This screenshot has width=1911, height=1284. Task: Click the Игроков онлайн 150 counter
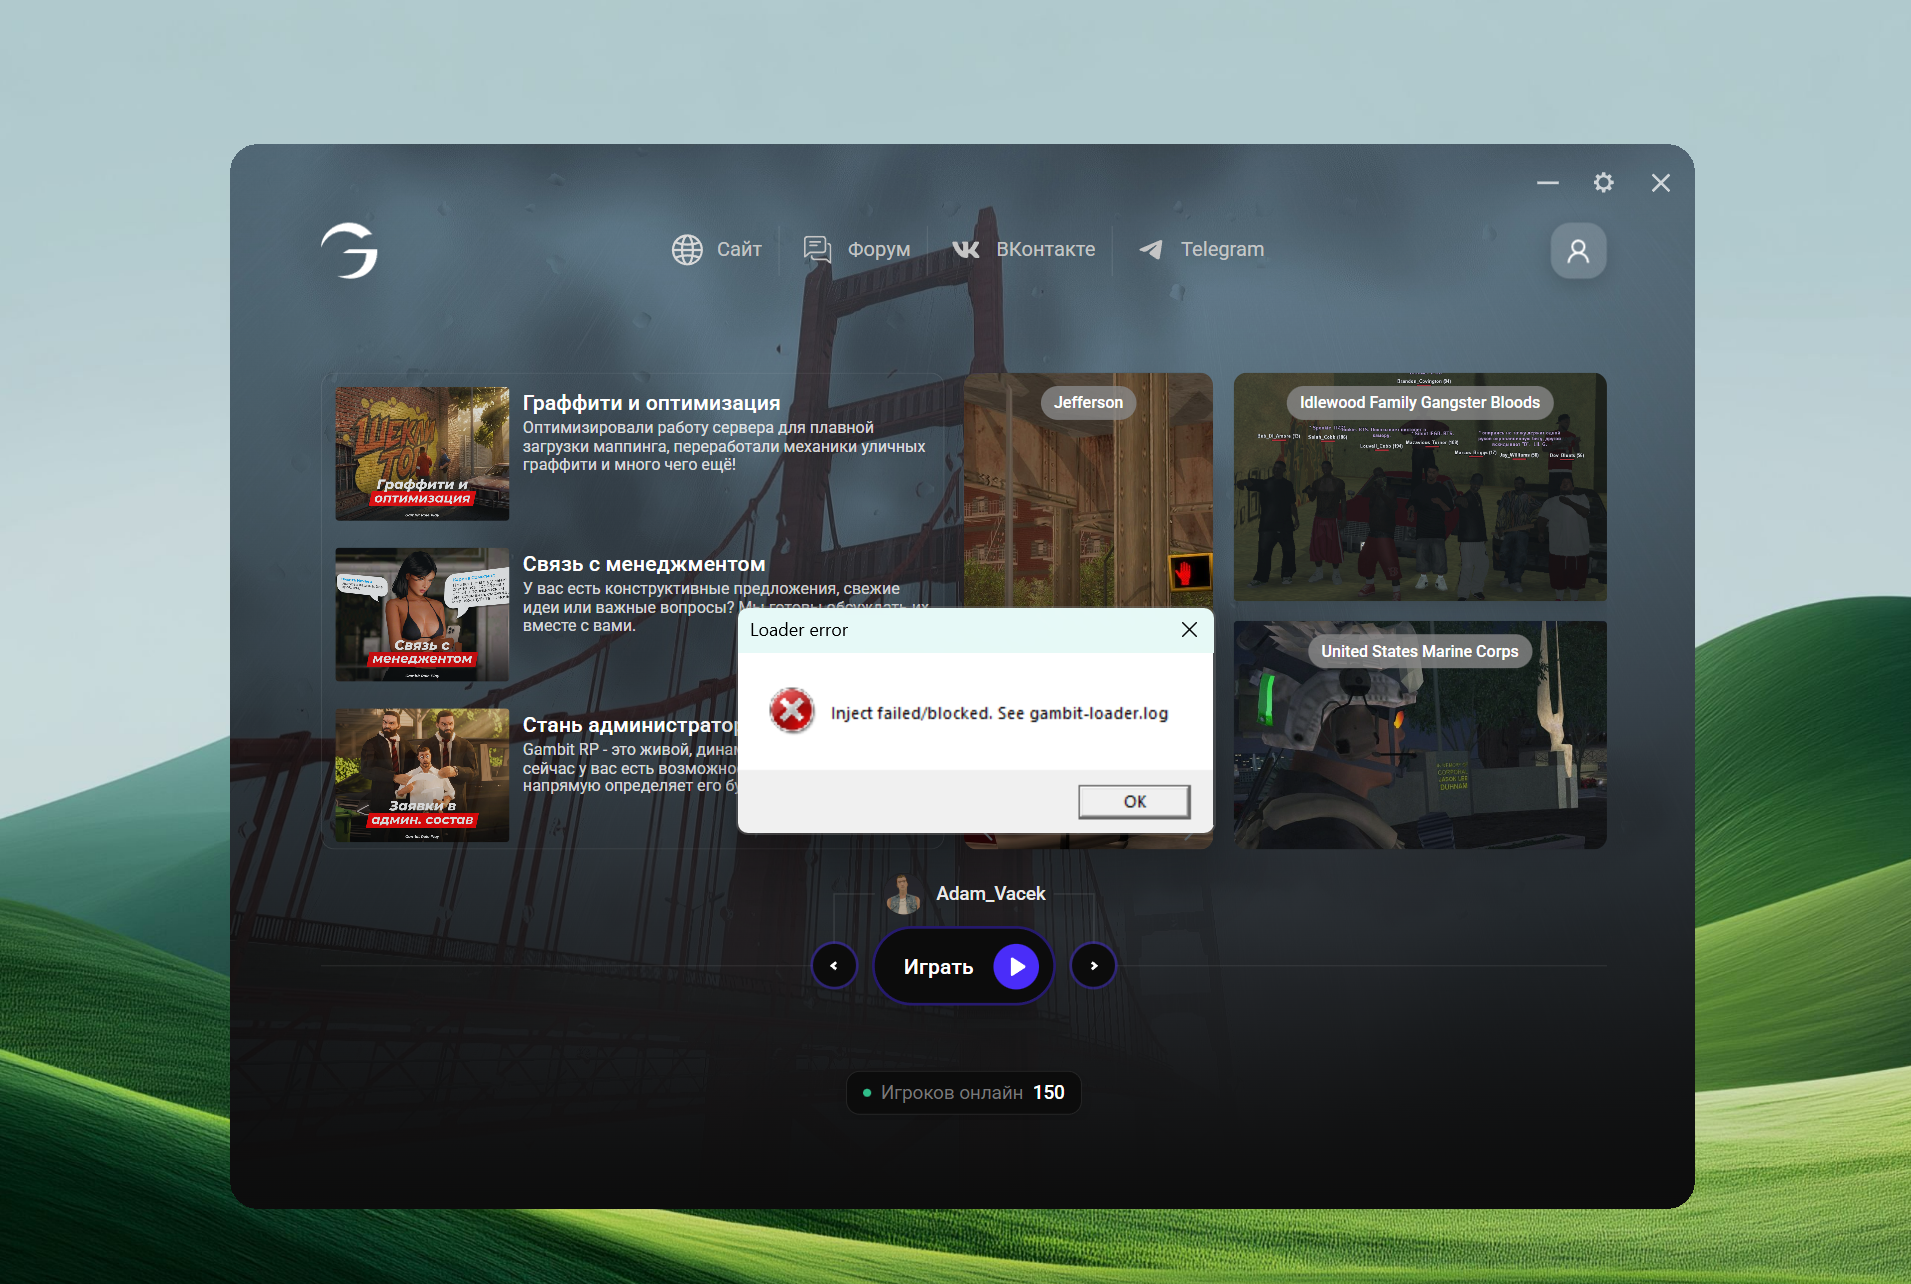click(964, 1093)
